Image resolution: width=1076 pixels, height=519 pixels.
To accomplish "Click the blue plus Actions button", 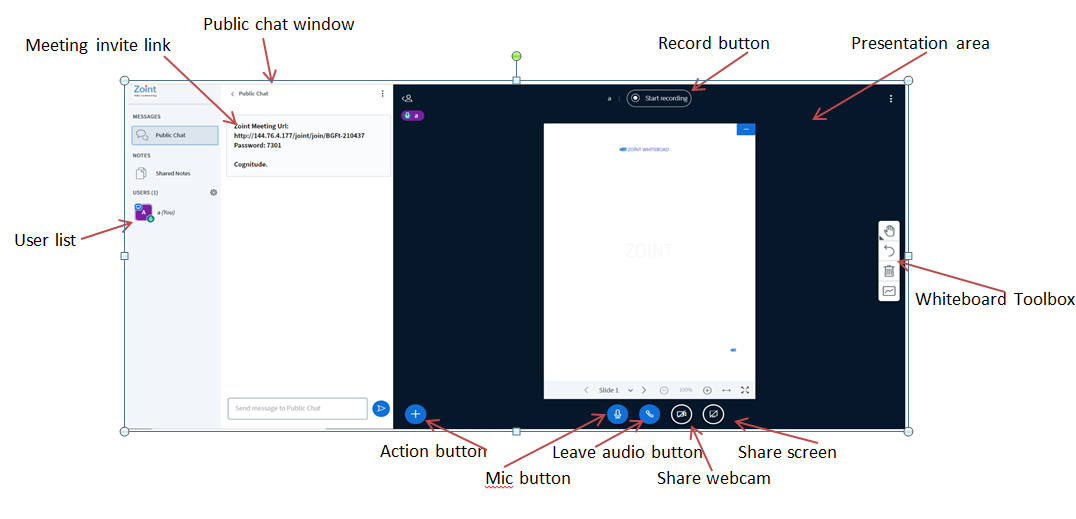I will [x=416, y=414].
